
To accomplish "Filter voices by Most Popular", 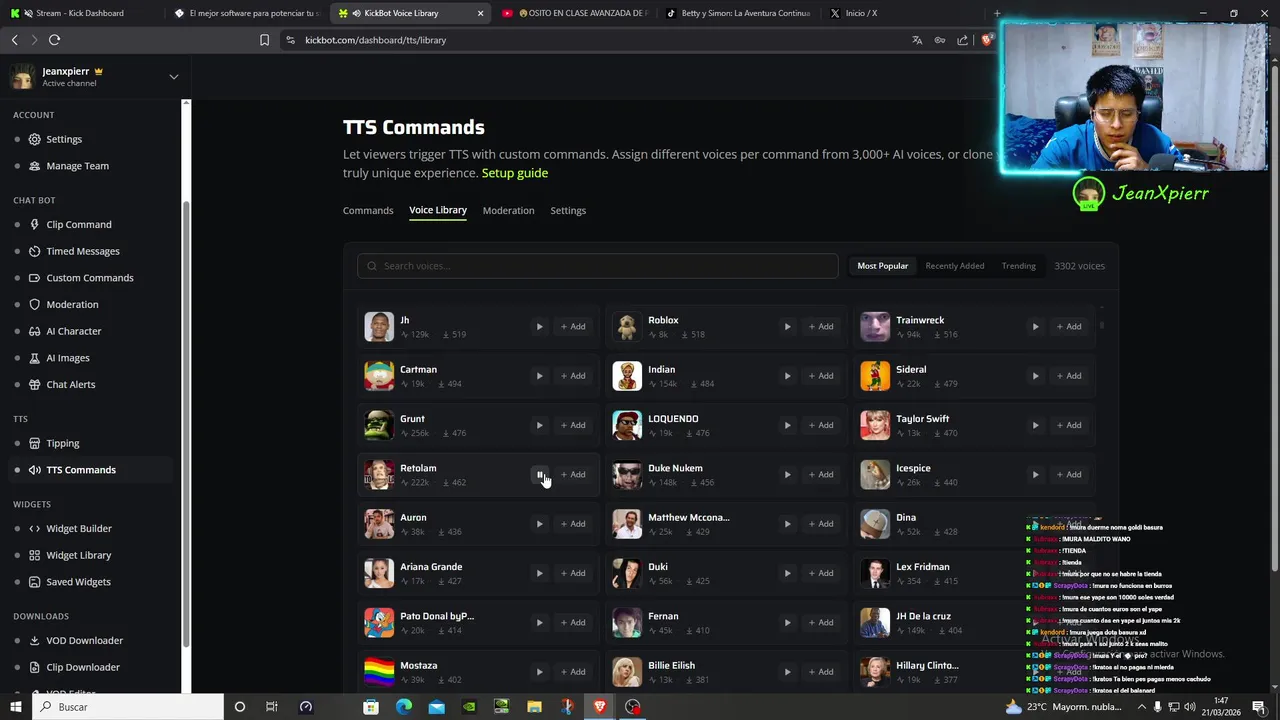I will (882, 266).
